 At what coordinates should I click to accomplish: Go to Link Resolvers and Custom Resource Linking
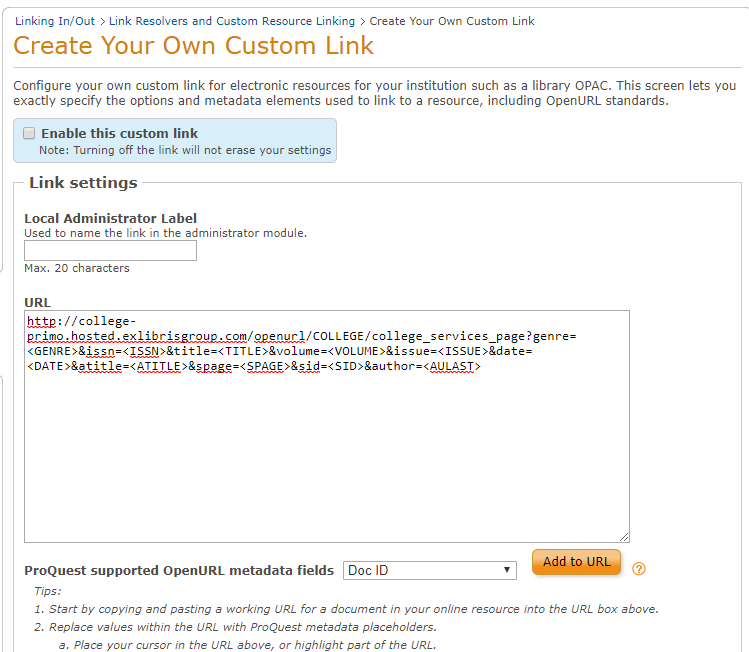coord(232,21)
